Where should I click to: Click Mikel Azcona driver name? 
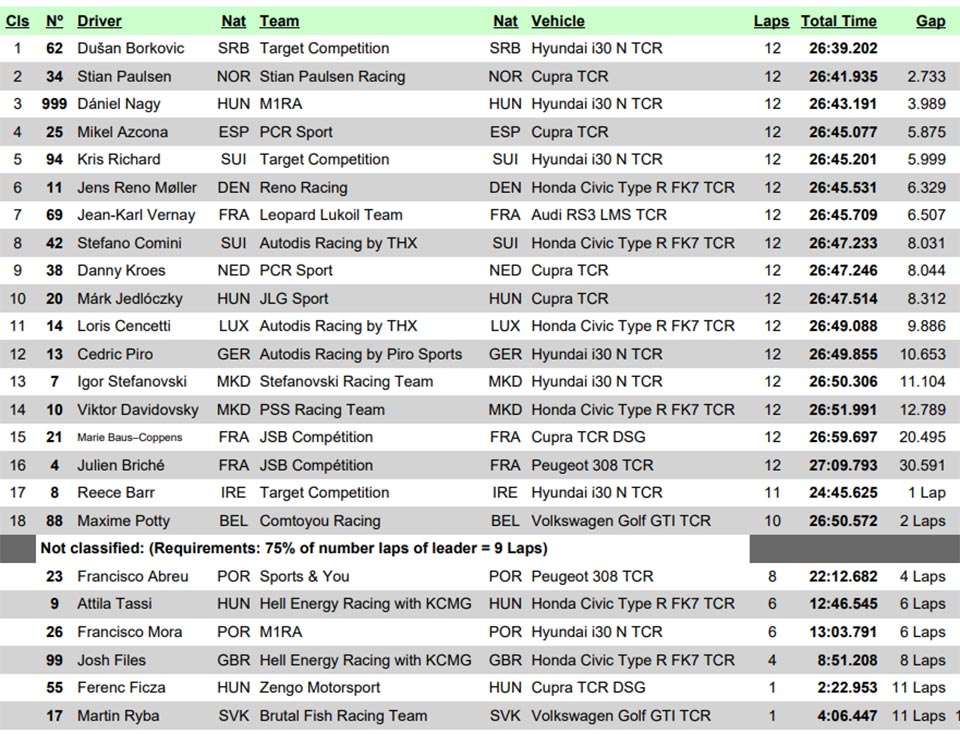pyautogui.click(x=122, y=132)
